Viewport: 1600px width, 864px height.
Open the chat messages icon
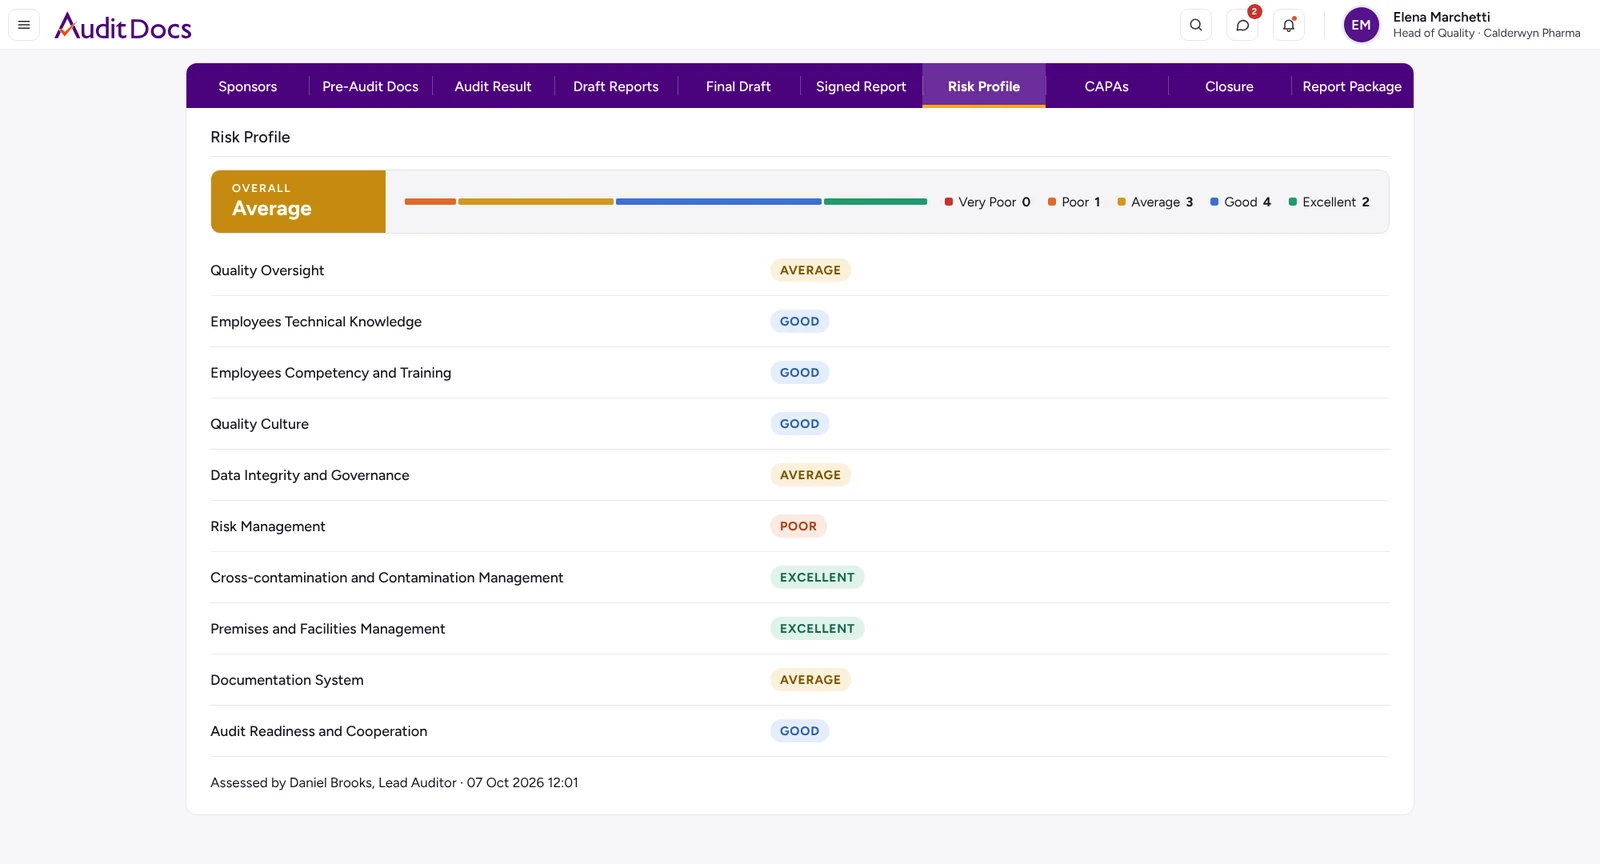tap(1242, 25)
